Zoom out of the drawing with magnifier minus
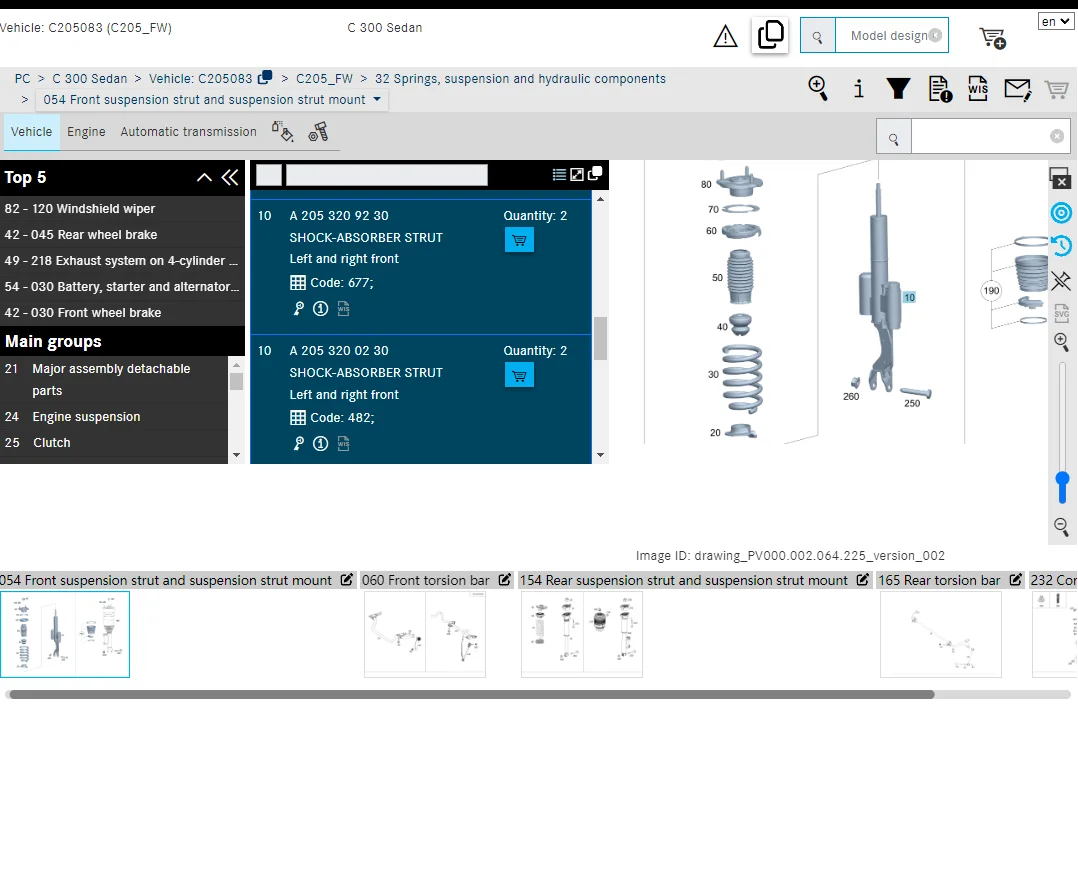 coord(1062,527)
